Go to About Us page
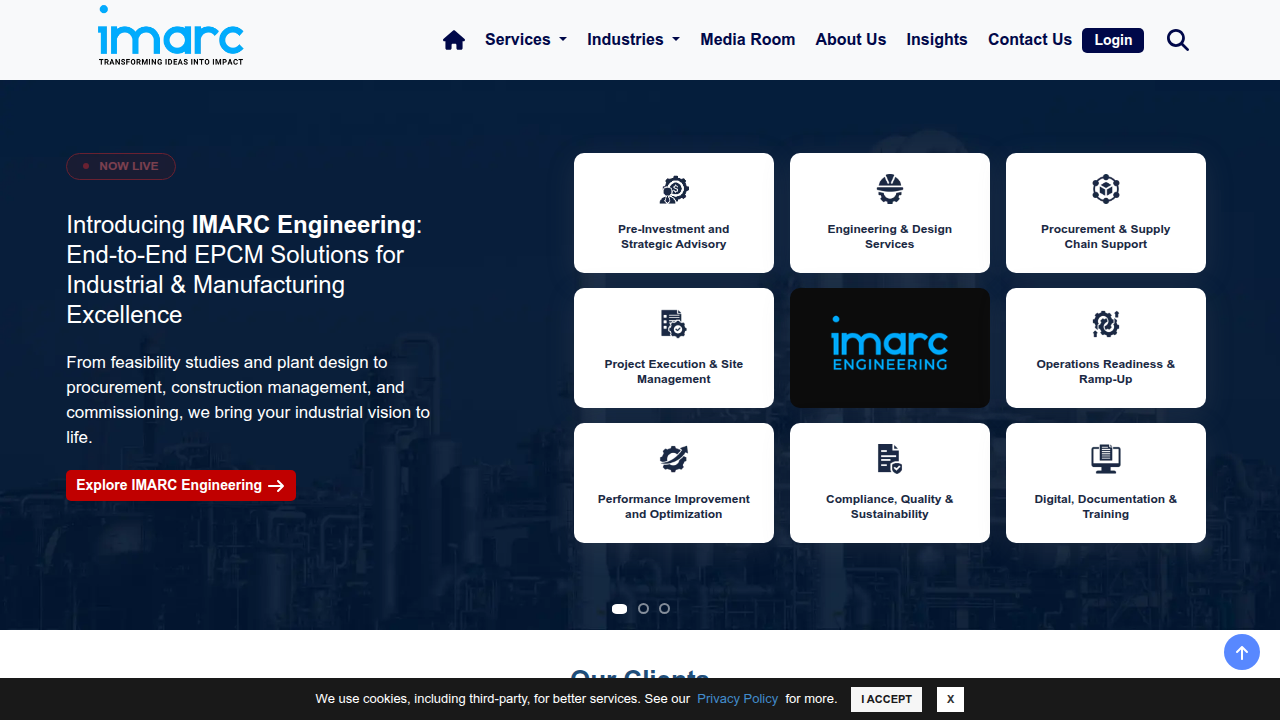The height and width of the screenshot is (720, 1280). tap(851, 40)
